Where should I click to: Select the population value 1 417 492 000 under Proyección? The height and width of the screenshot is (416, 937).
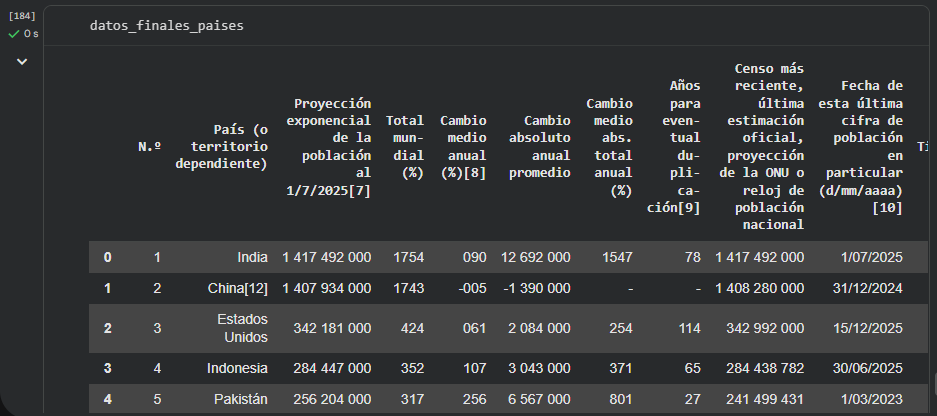[x=326, y=257]
